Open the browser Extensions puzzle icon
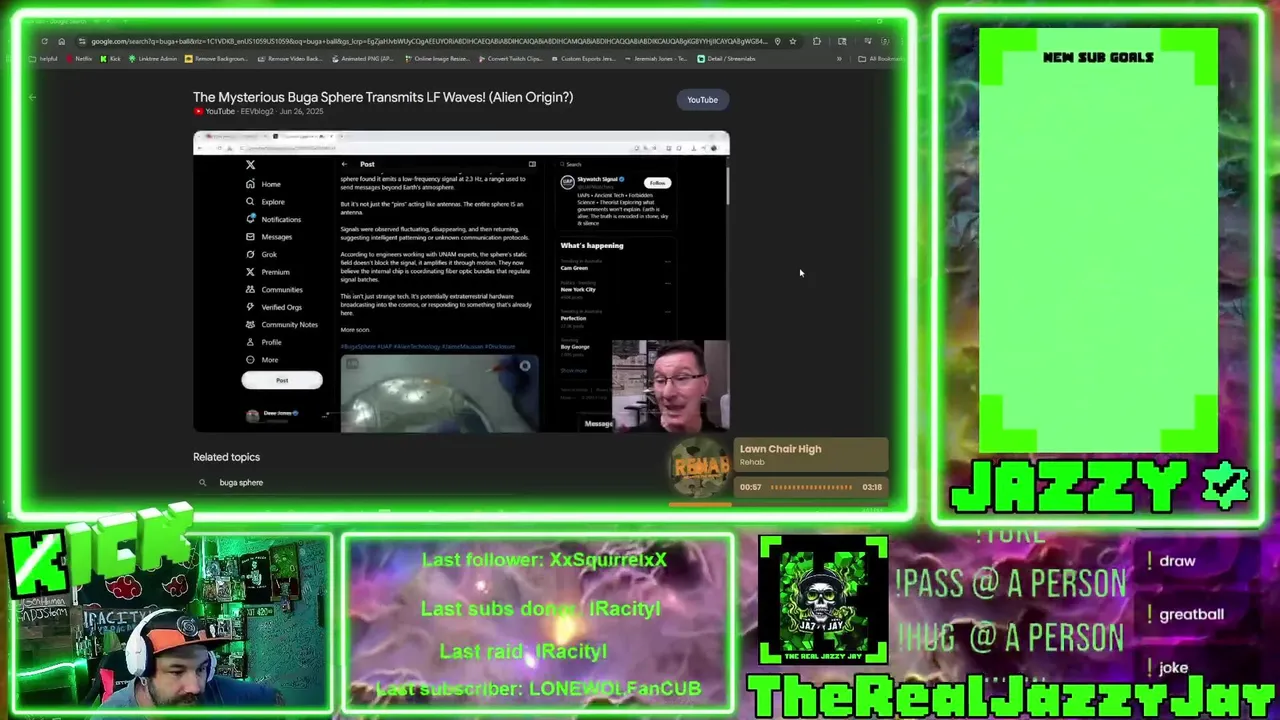 817,41
